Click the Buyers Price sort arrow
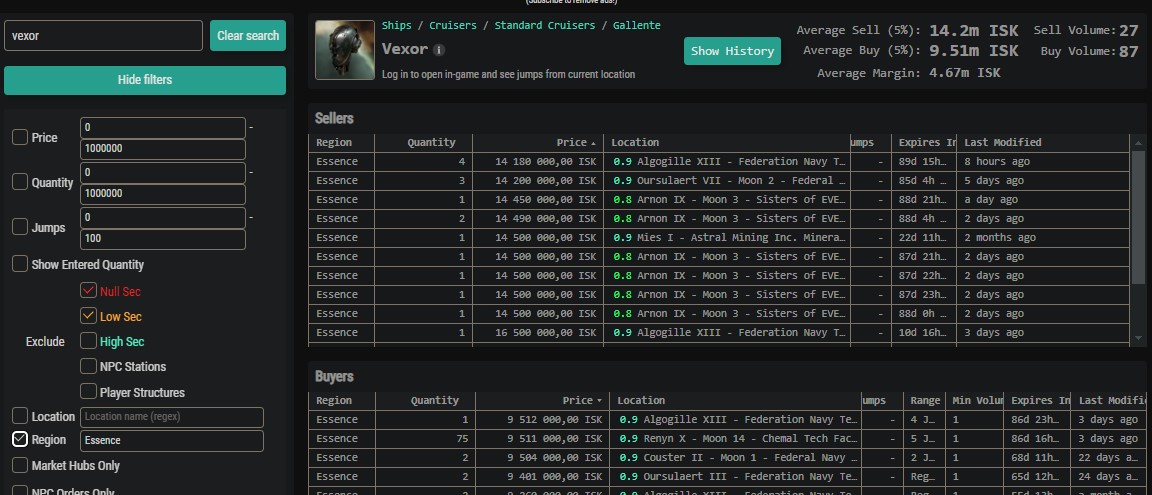1152x495 pixels. 600,401
